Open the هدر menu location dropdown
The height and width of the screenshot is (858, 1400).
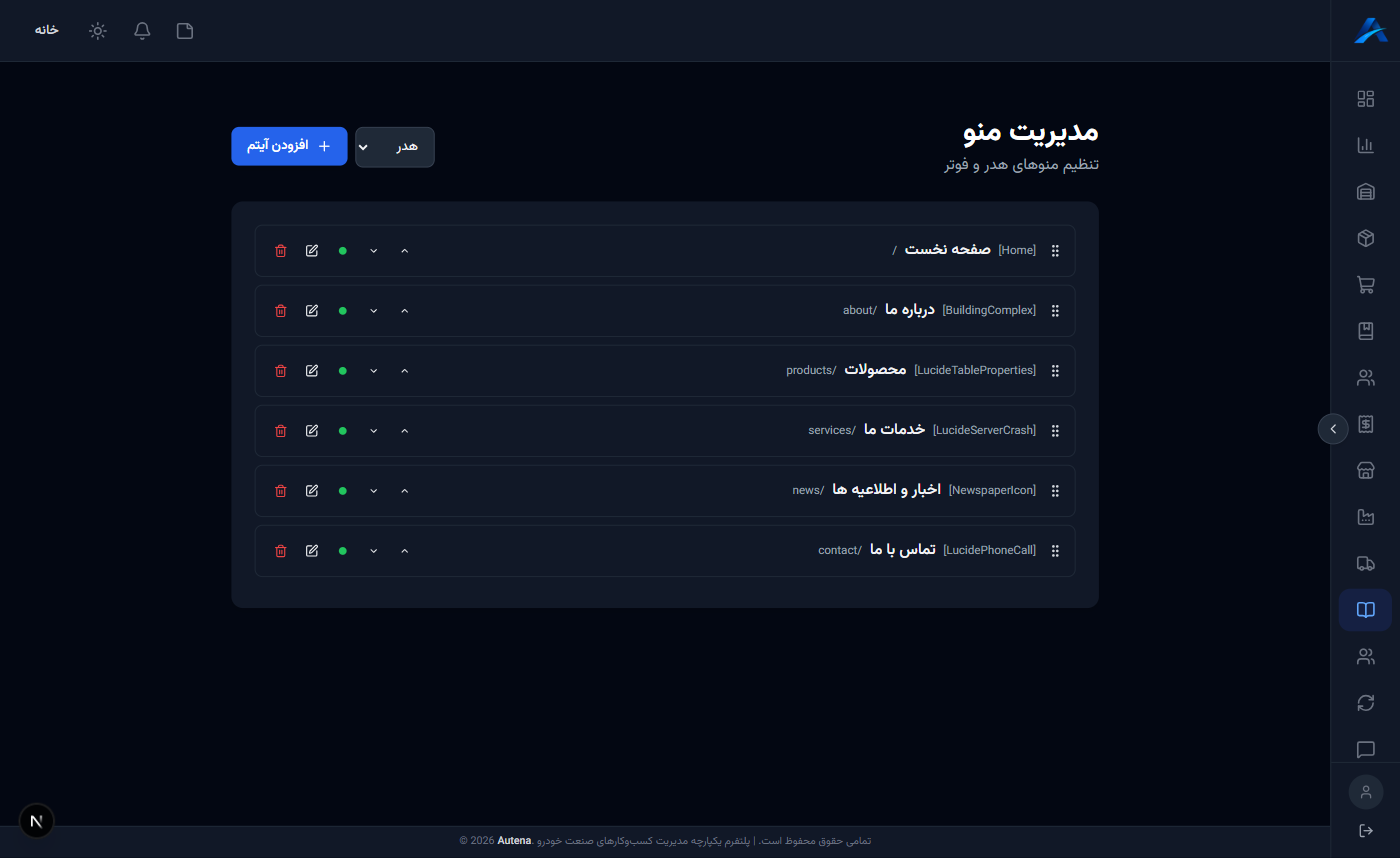(x=395, y=147)
